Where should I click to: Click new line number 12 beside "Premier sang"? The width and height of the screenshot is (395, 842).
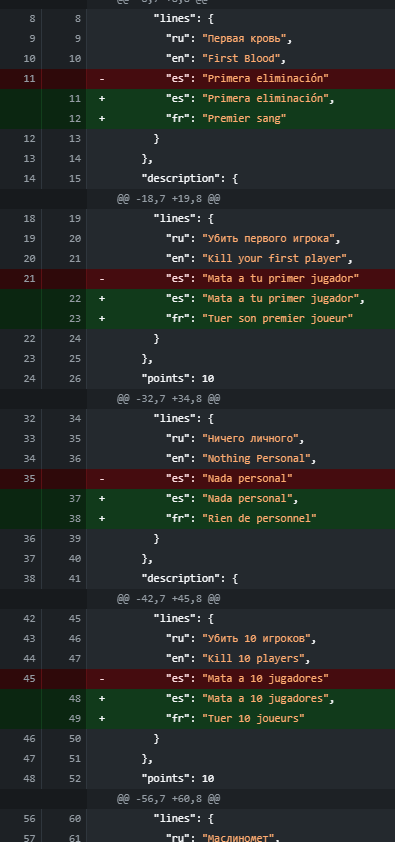tap(75, 119)
